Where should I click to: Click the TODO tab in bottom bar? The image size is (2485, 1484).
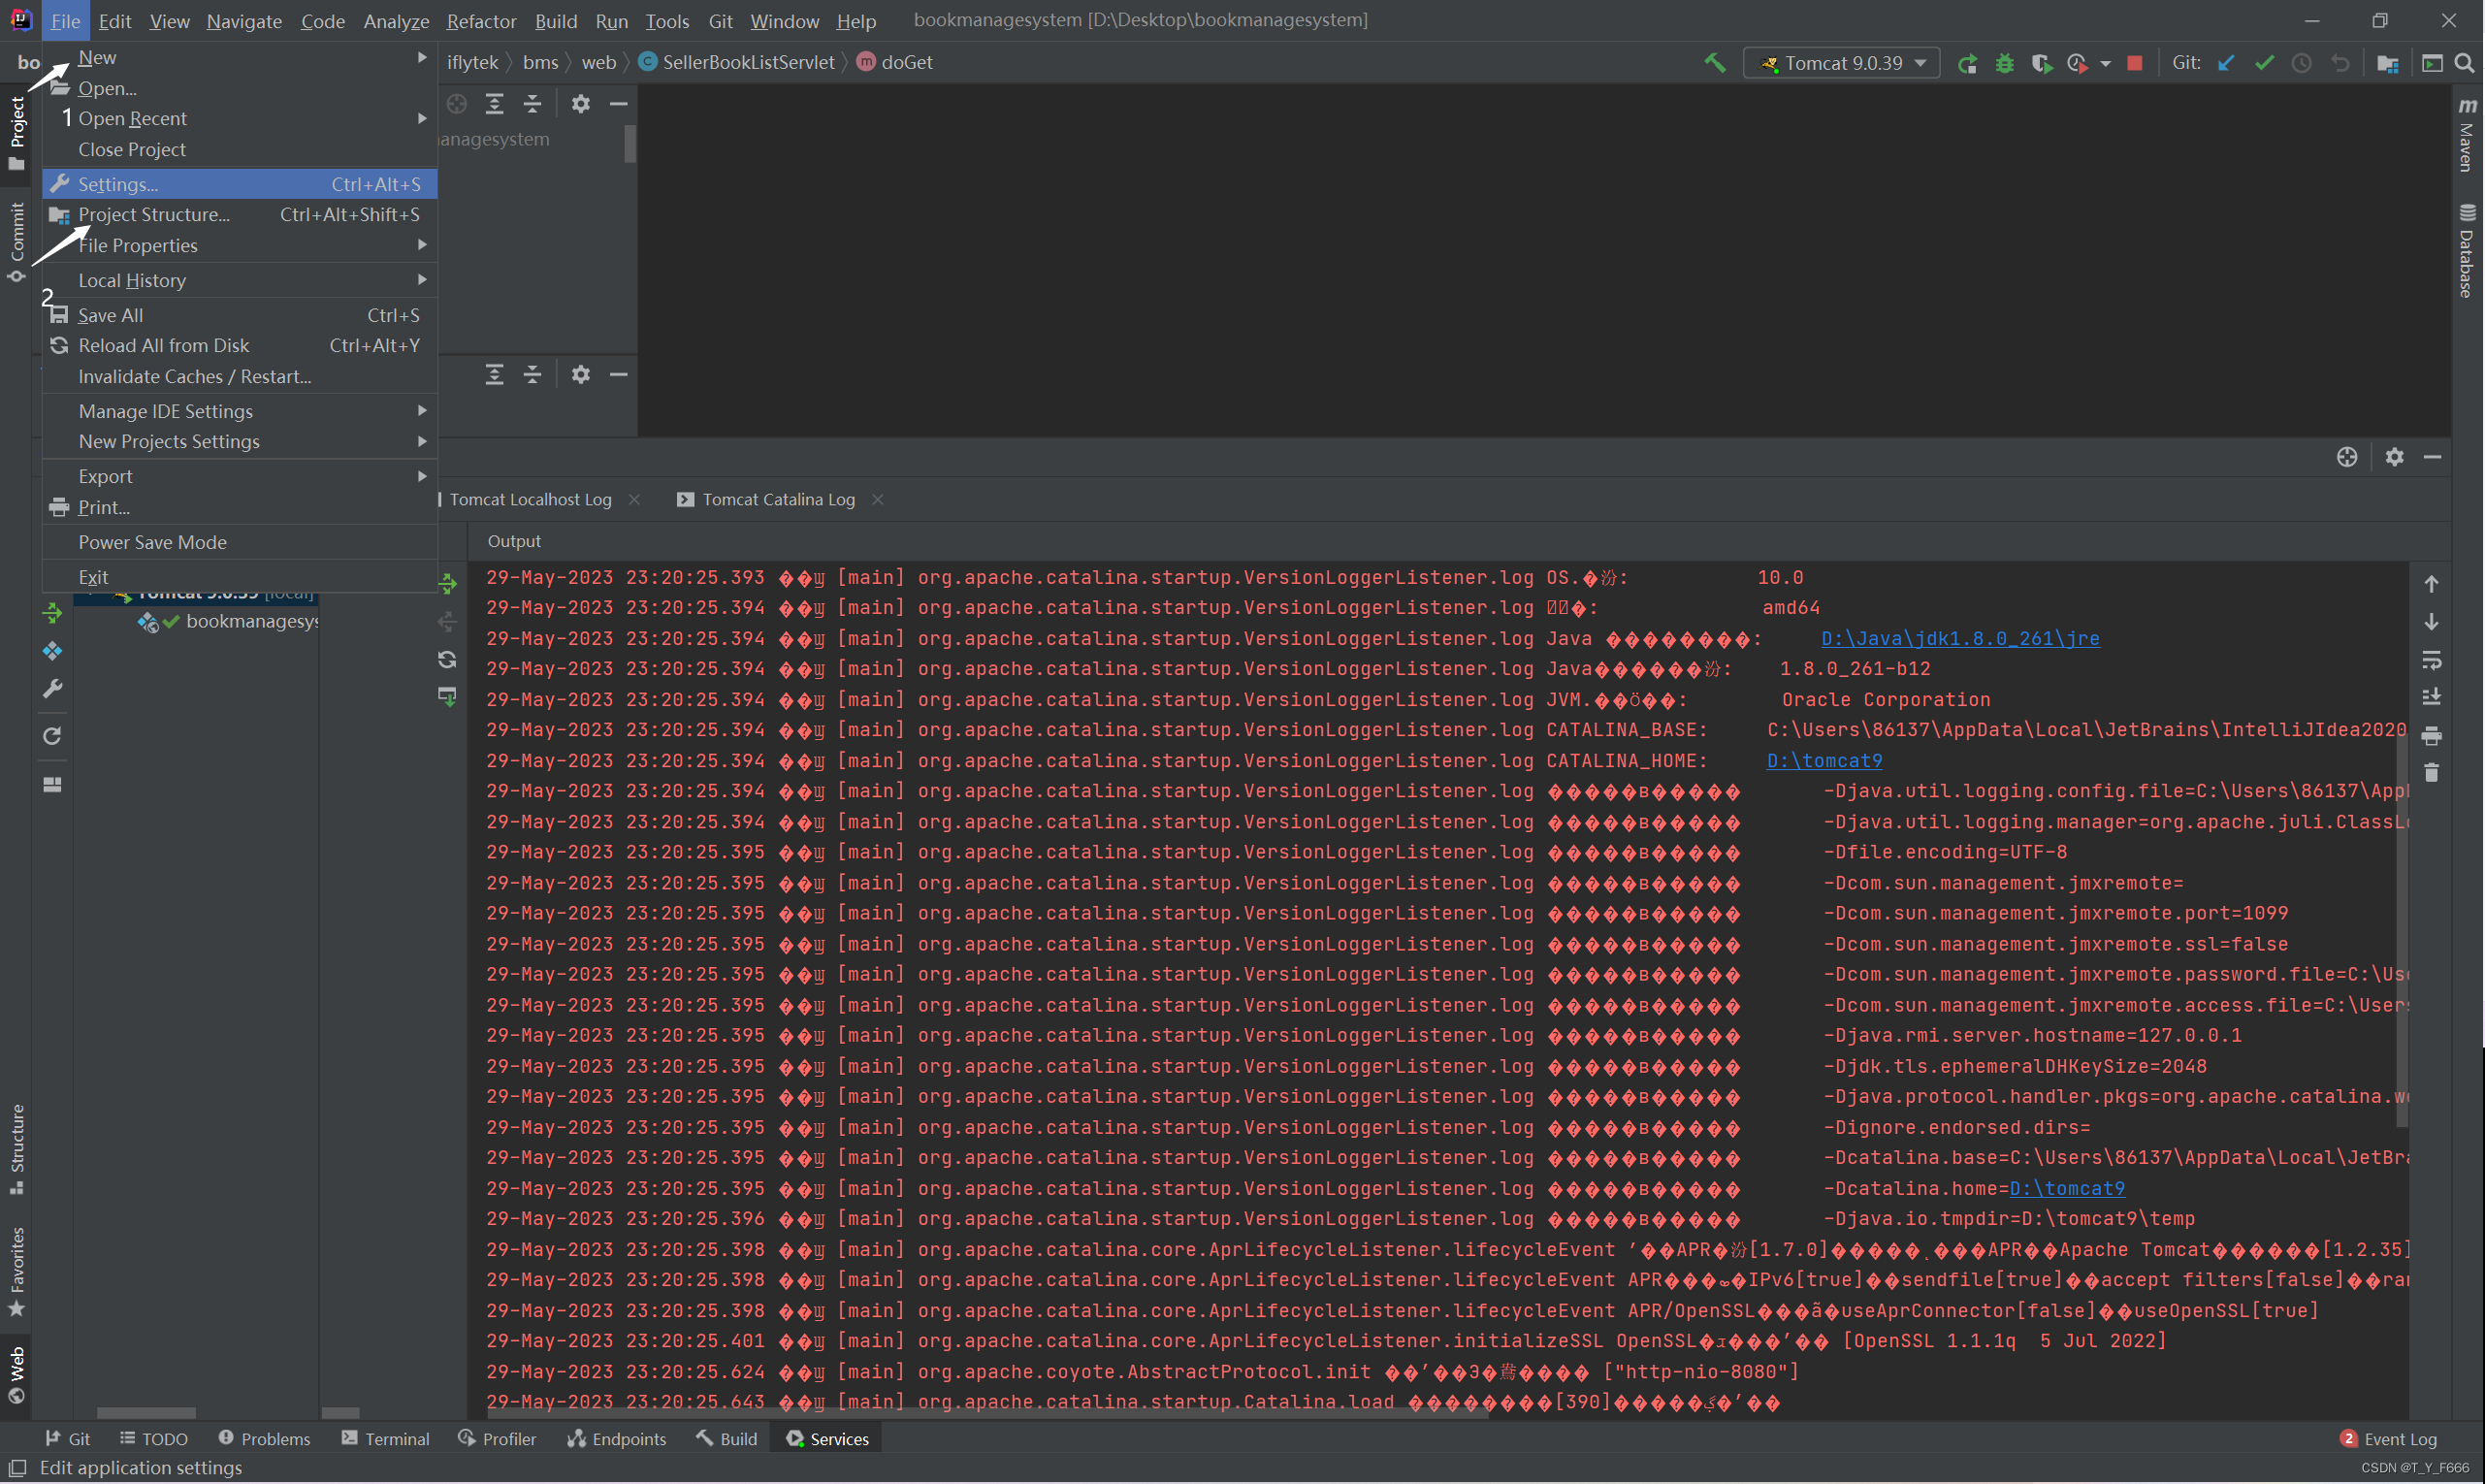(x=163, y=1438)
